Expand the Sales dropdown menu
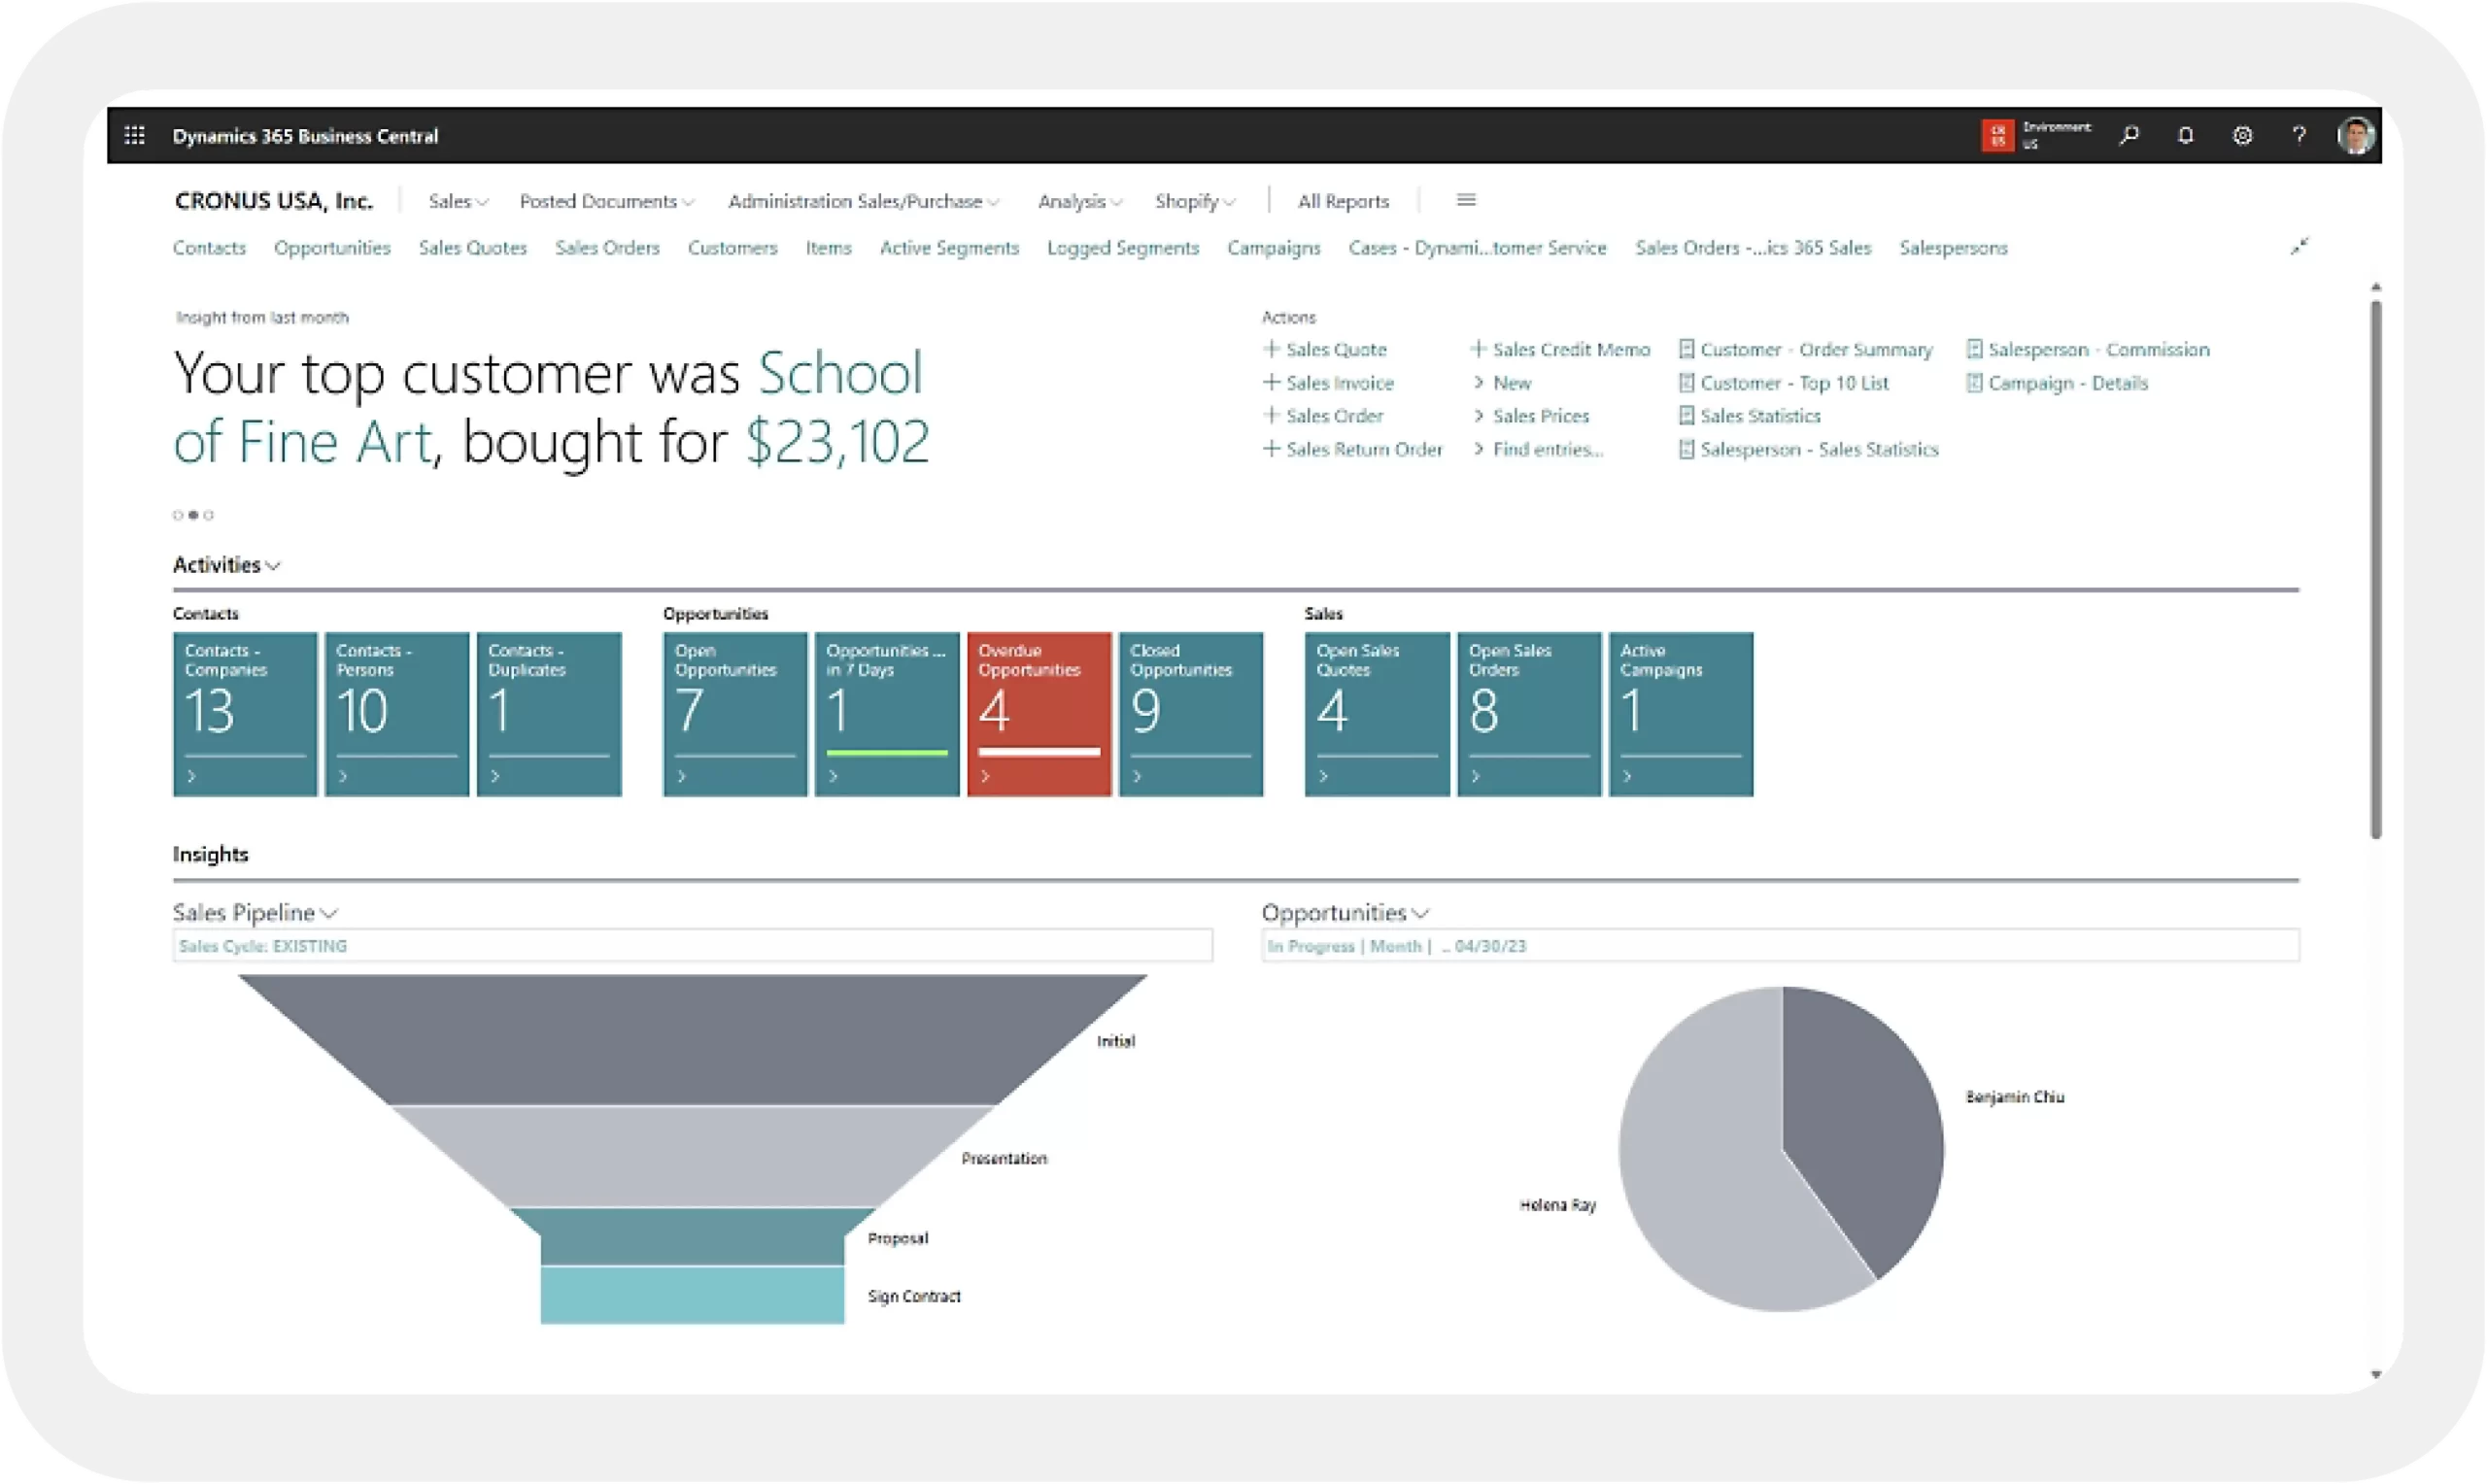The height and width of the screenshot is (1484, 2487). pos(457,201)
